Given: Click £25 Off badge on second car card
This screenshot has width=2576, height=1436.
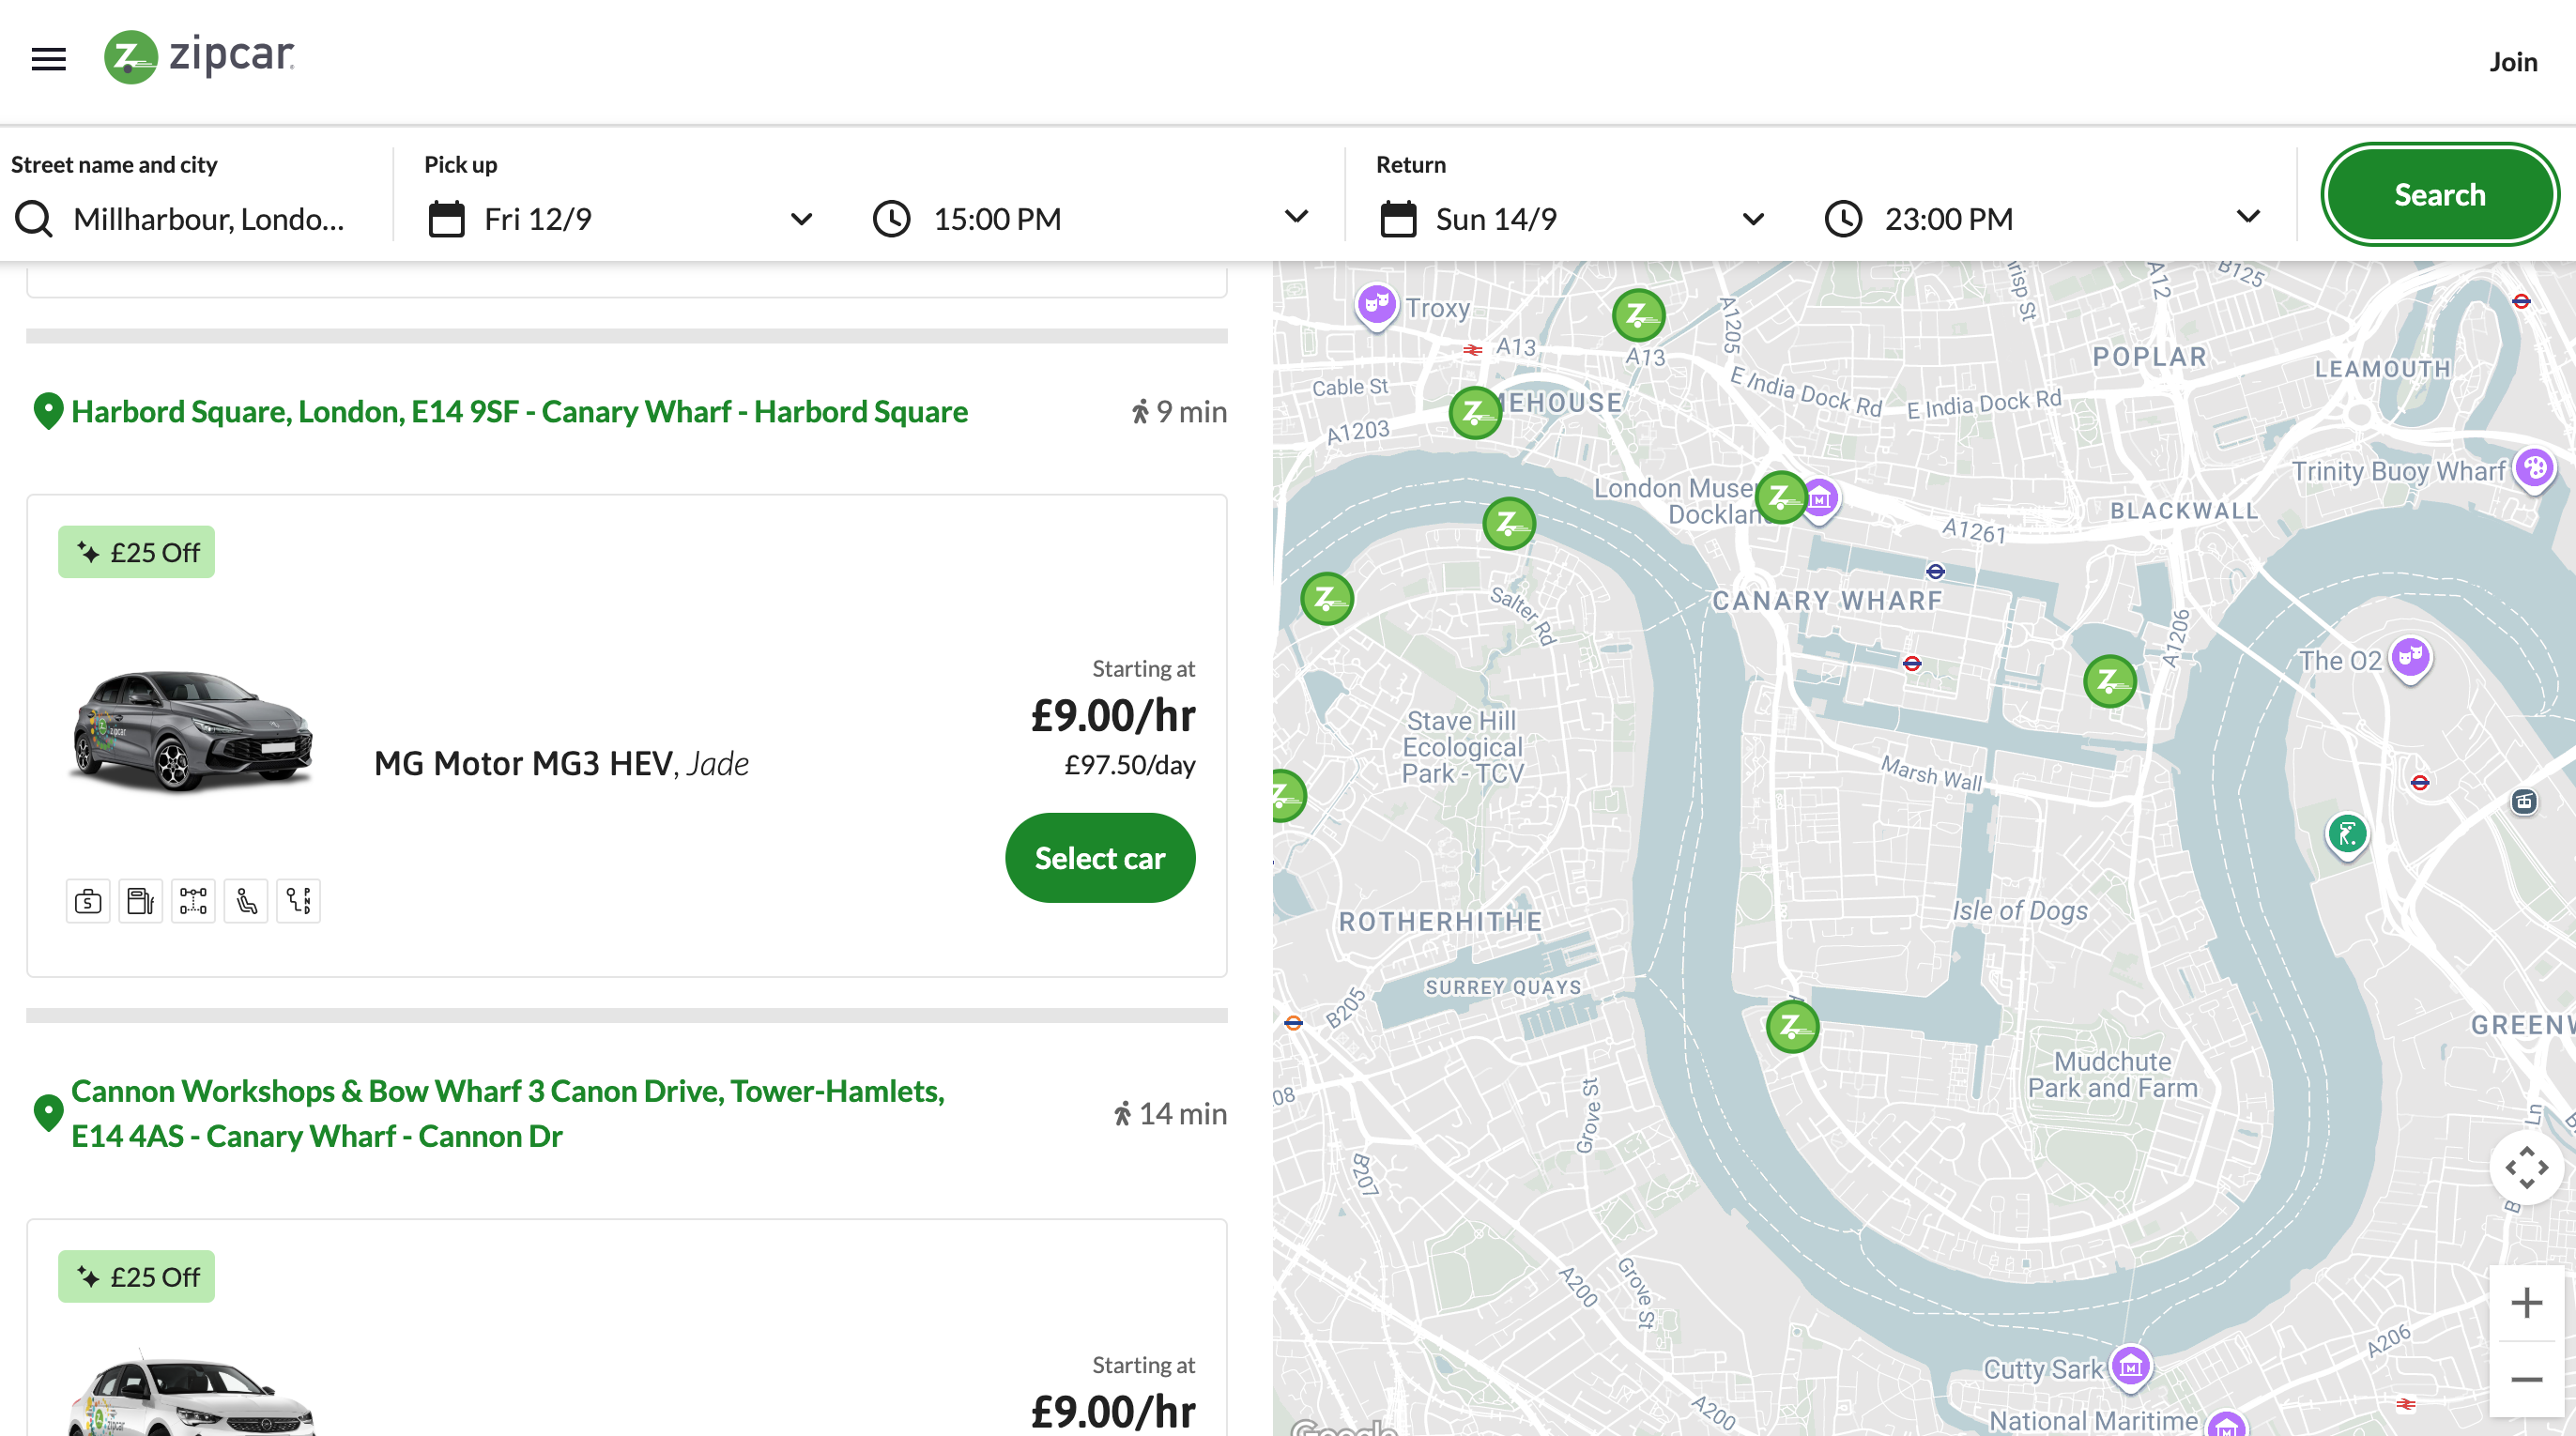Looking at the screenshot, I should coord(136,1277).
